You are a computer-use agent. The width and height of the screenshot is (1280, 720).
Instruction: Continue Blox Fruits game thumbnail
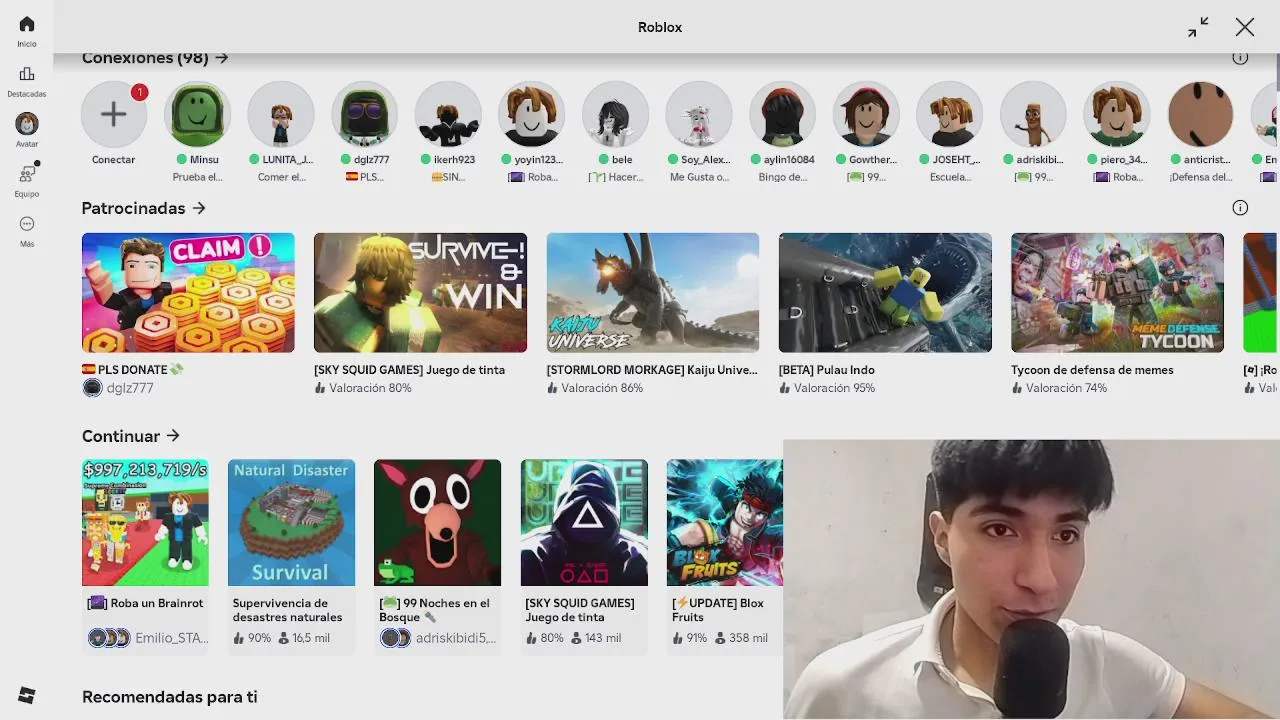tap(725, 523)
